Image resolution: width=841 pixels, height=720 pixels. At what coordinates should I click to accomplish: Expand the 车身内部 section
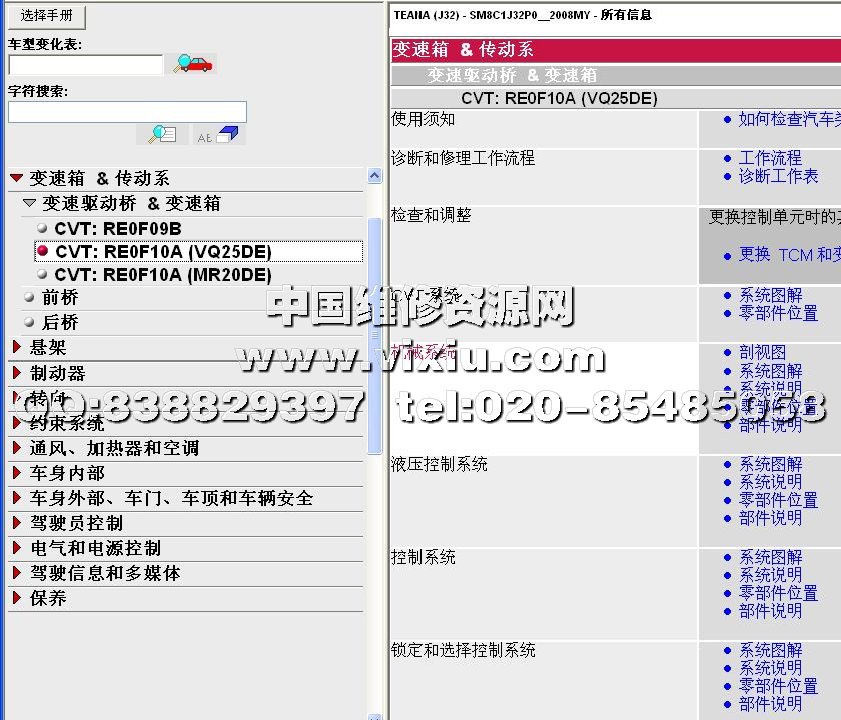pos(17,473)
